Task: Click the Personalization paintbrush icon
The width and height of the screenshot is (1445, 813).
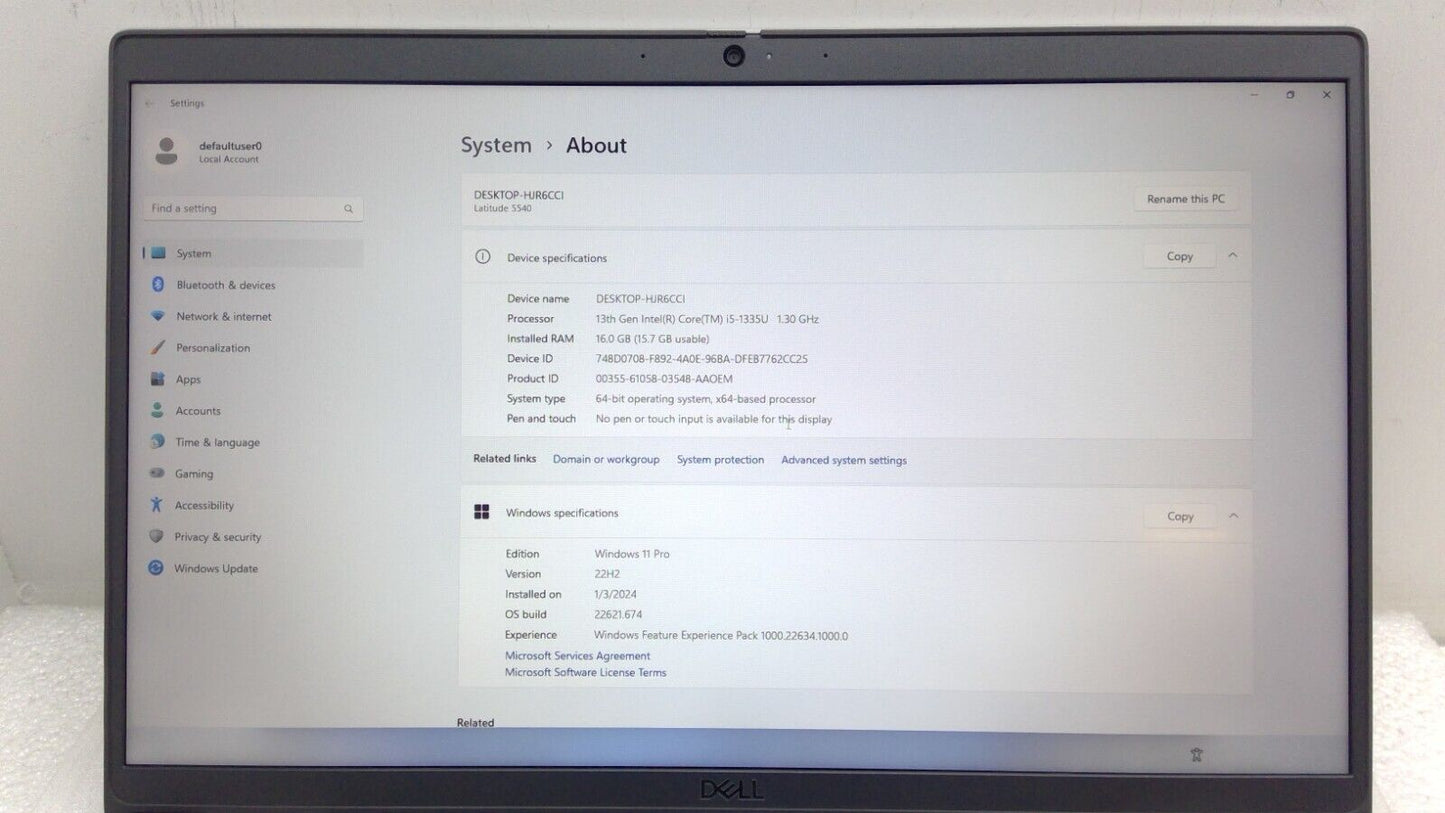Action: click(157, 348)
